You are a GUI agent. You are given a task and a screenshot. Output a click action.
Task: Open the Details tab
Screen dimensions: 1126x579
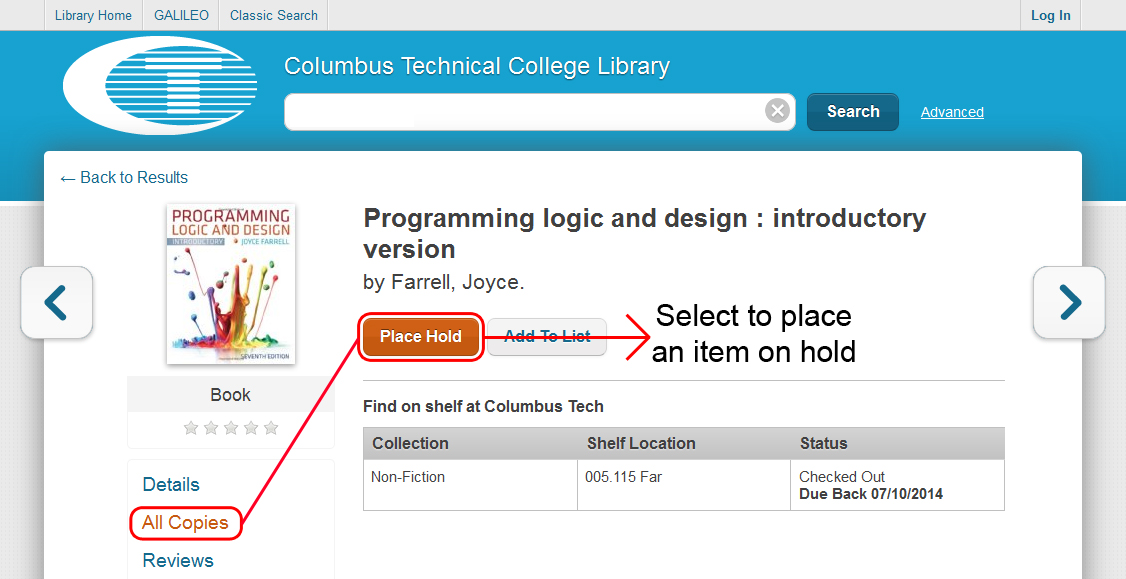click(x=171, y=484)
